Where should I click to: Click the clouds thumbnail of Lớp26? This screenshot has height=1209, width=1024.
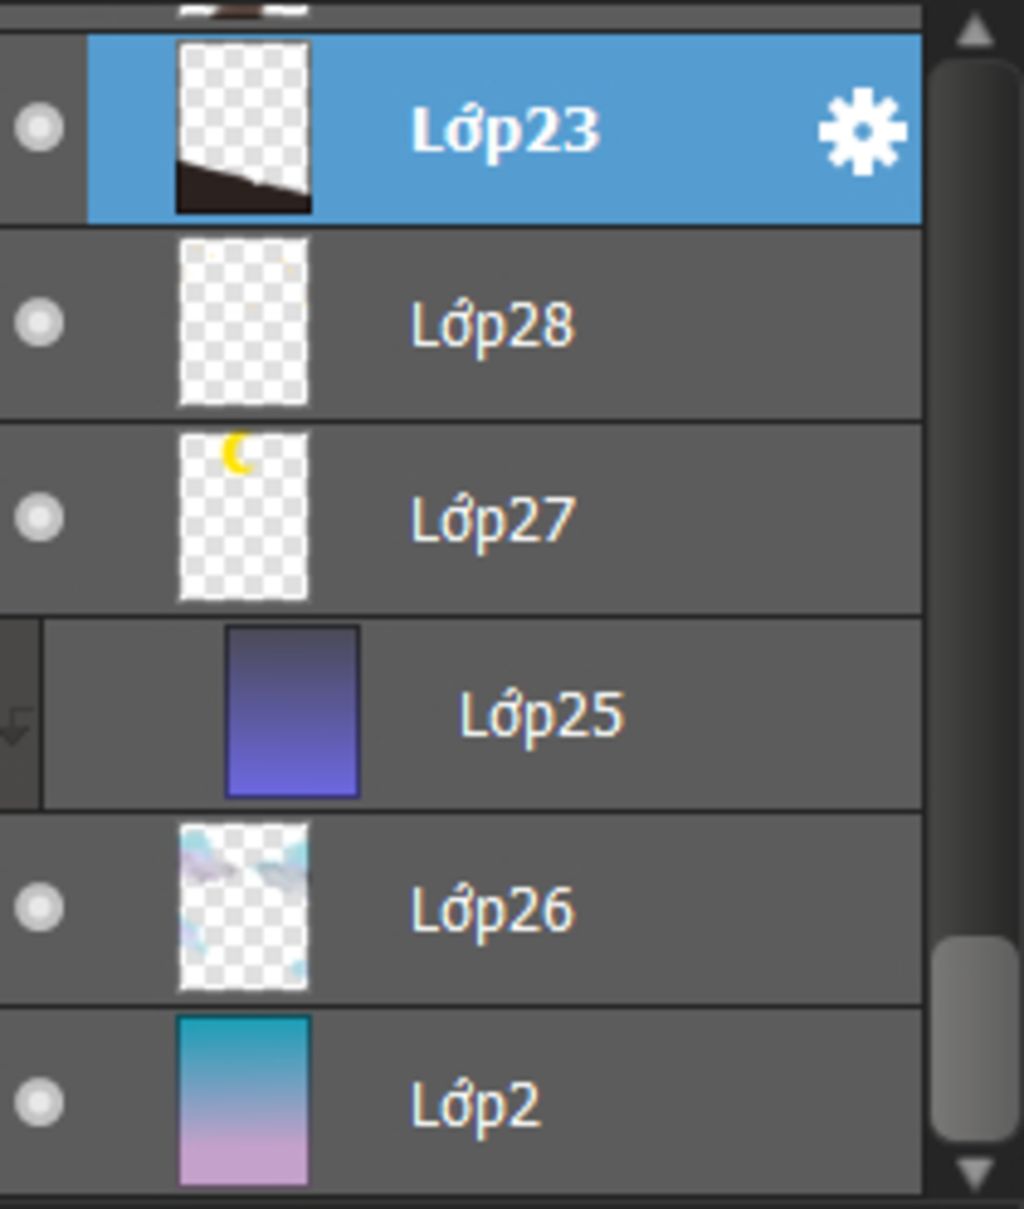244,907
